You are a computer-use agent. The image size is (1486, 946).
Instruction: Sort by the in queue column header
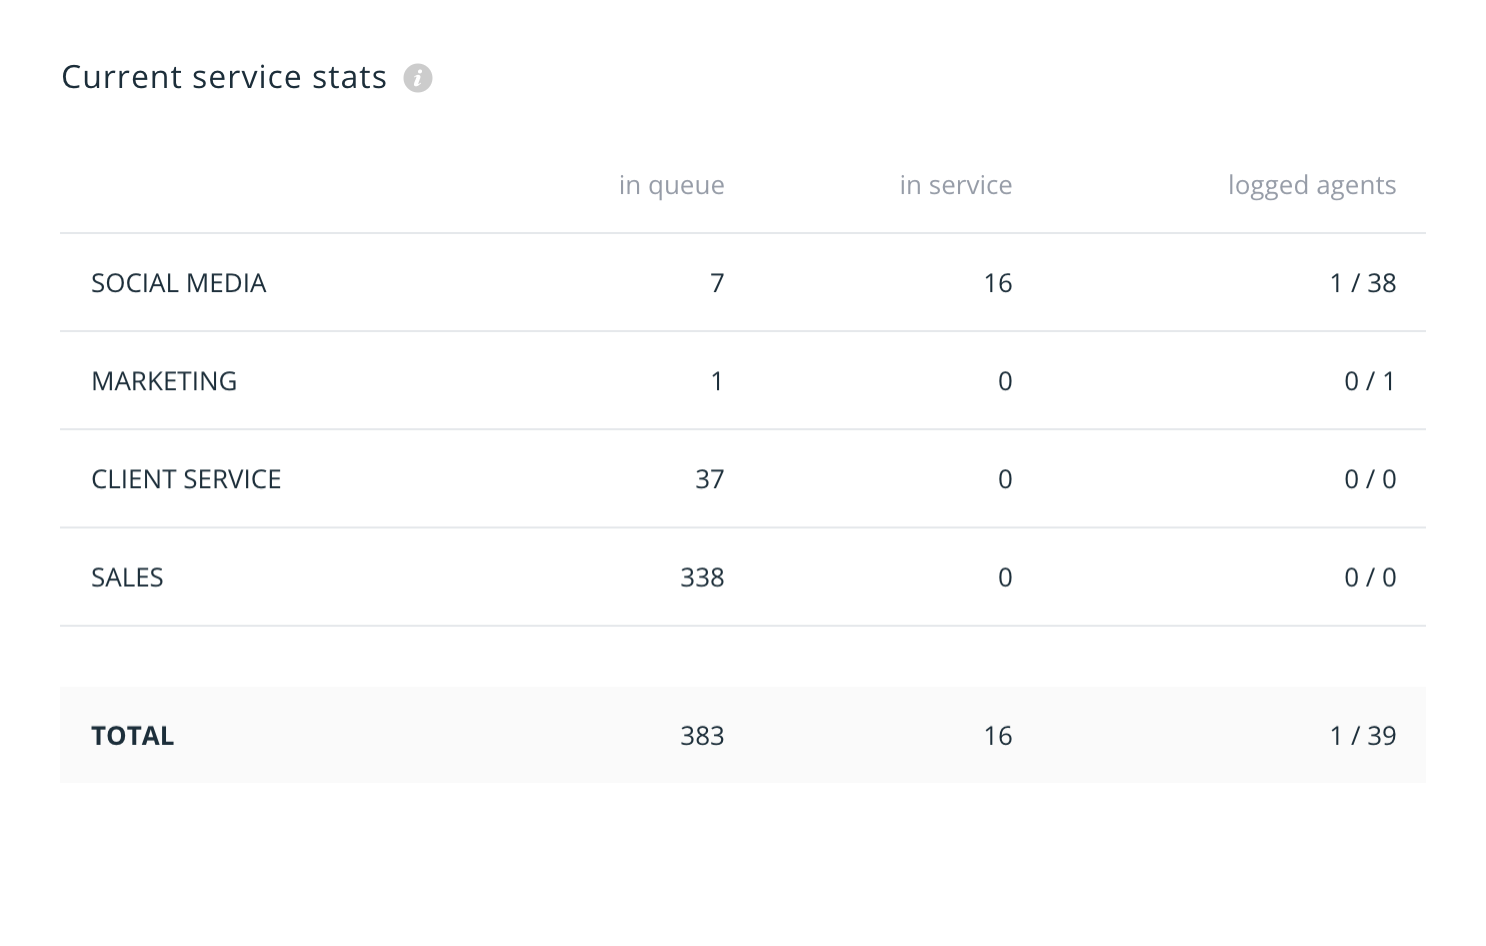(672, 185)
